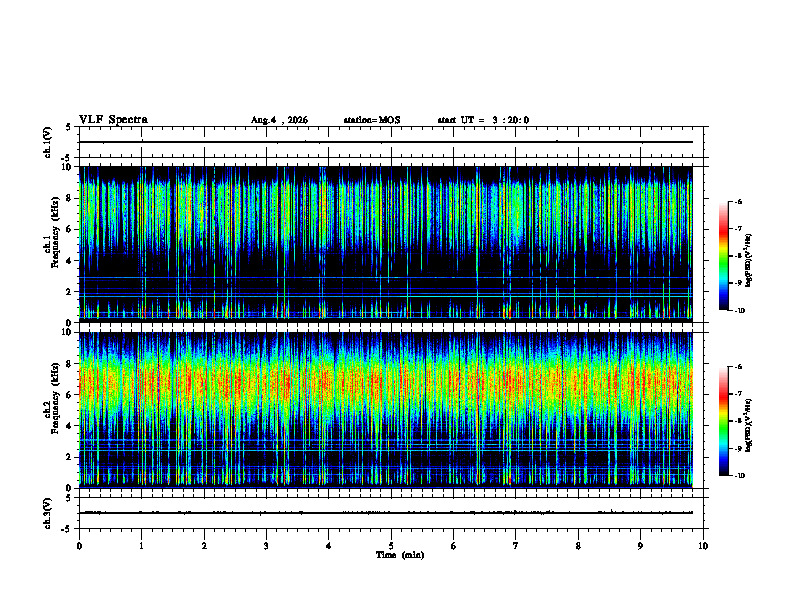
Task: Click the "8" kHz tick on ch.1 axis
Action: [70, 198]
